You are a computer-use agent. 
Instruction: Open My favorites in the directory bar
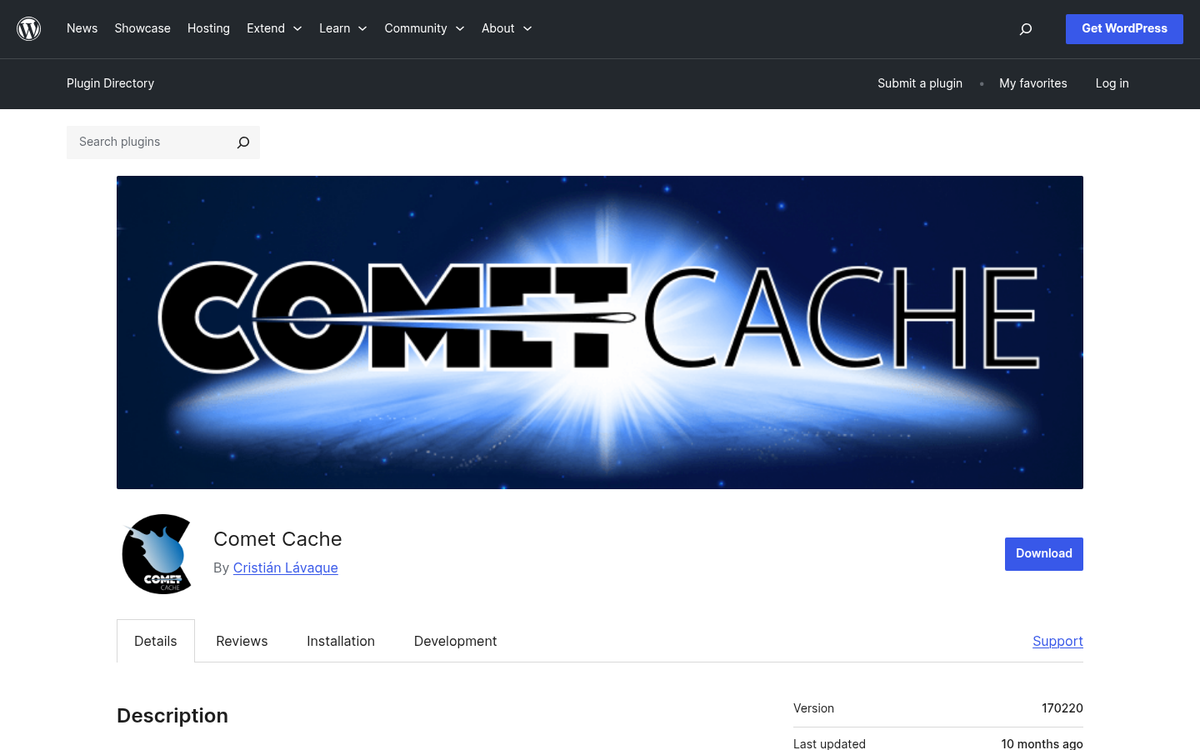click(x=1033, y=84)
